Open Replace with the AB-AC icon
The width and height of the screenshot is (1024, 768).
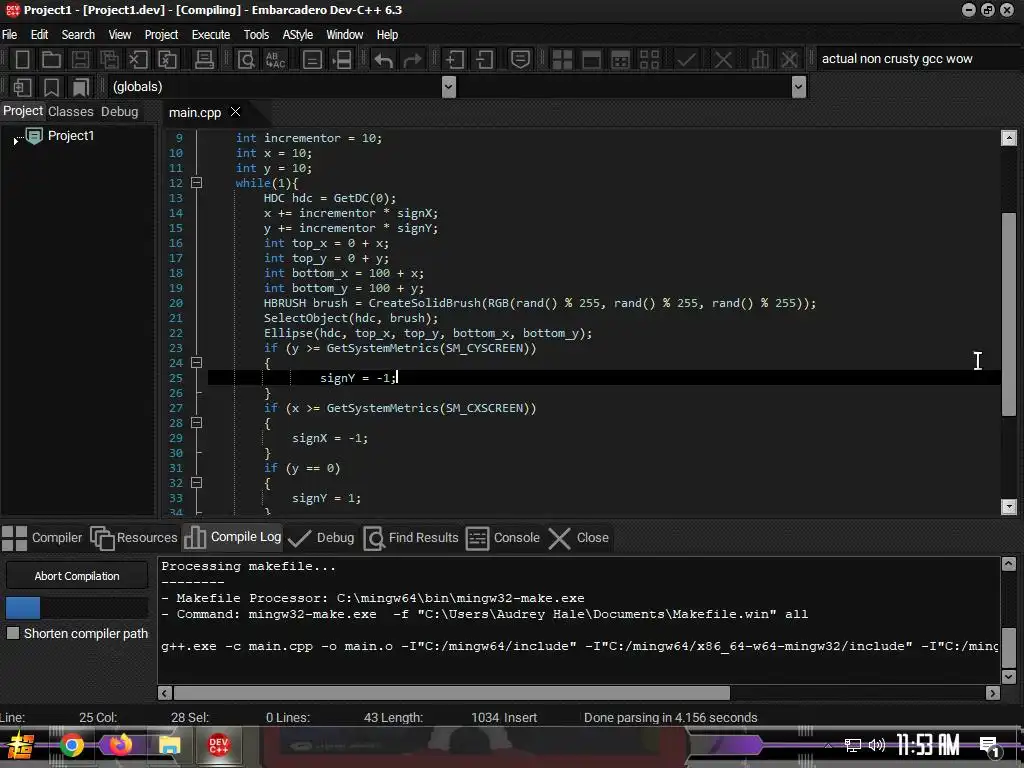click(276, 59)
